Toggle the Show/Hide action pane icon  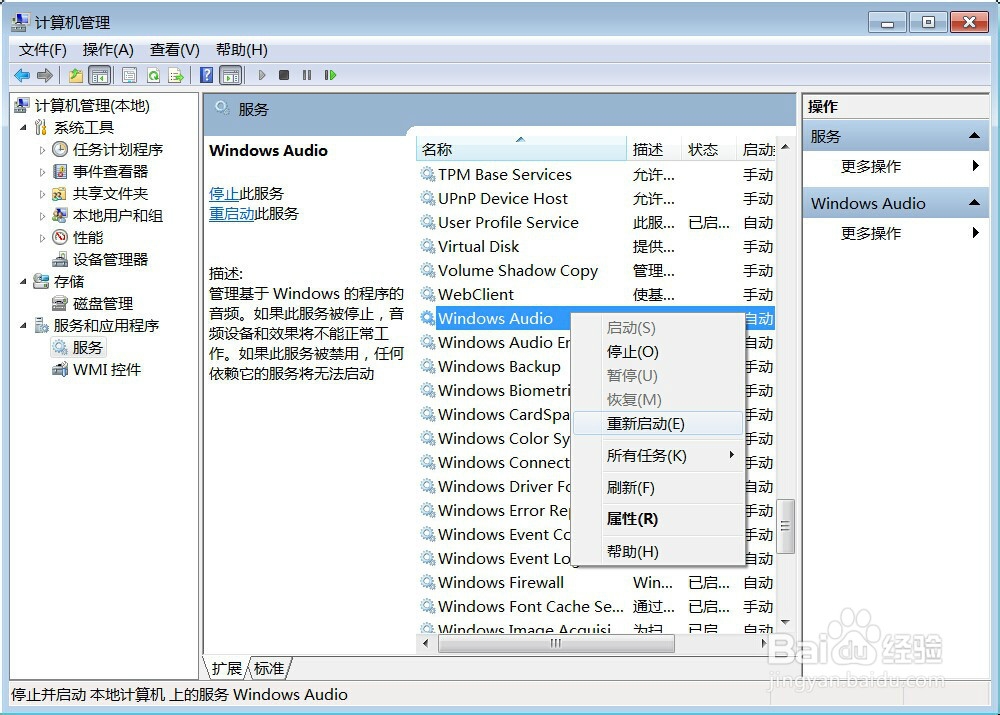click(231, 75)
